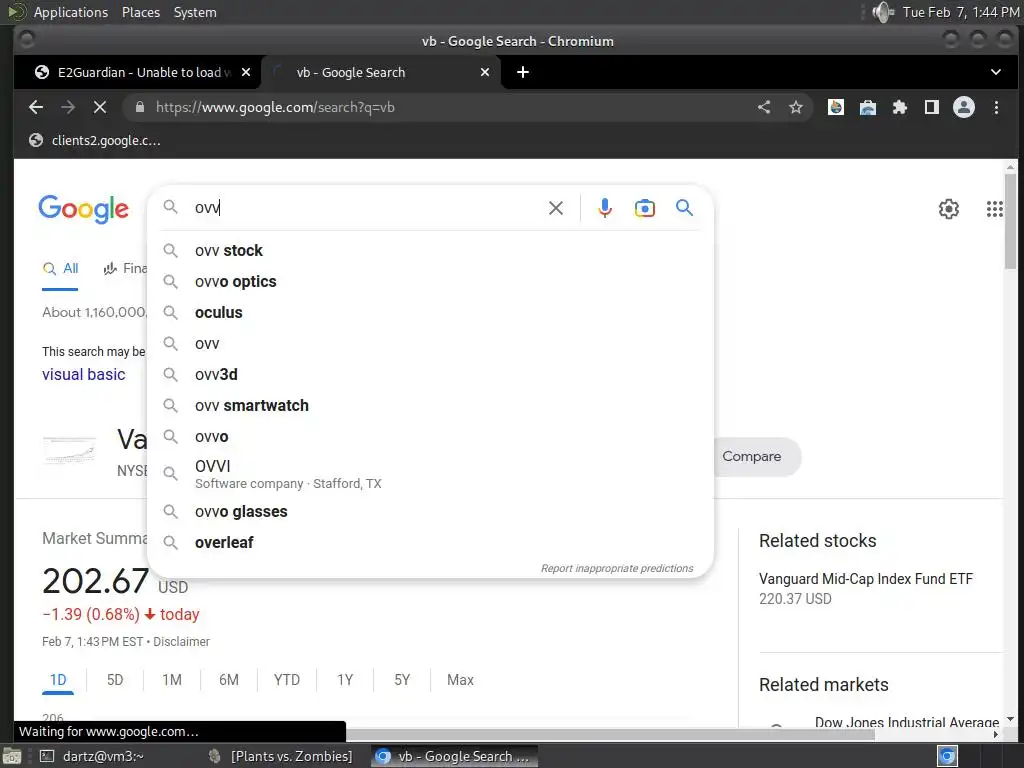Select the 6M chart range

pyautogui.click(x=229, y=680)
